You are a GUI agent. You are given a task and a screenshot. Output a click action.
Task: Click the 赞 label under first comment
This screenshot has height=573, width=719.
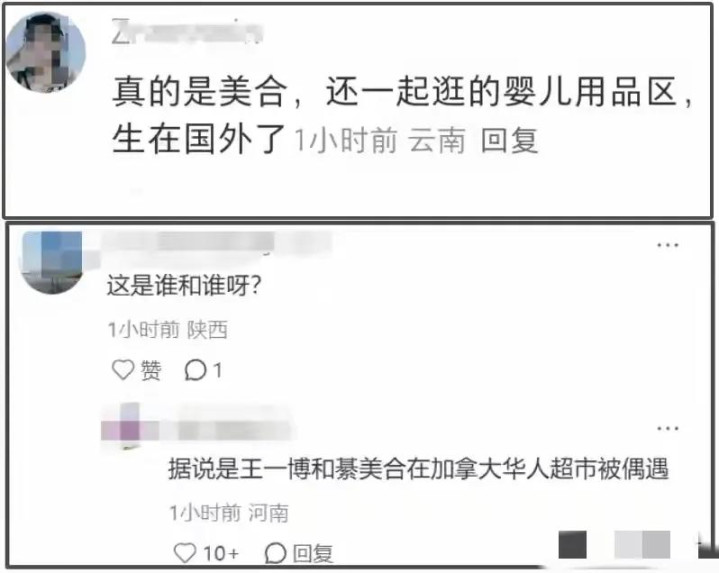pyautogui.click(x=150, y=370)
